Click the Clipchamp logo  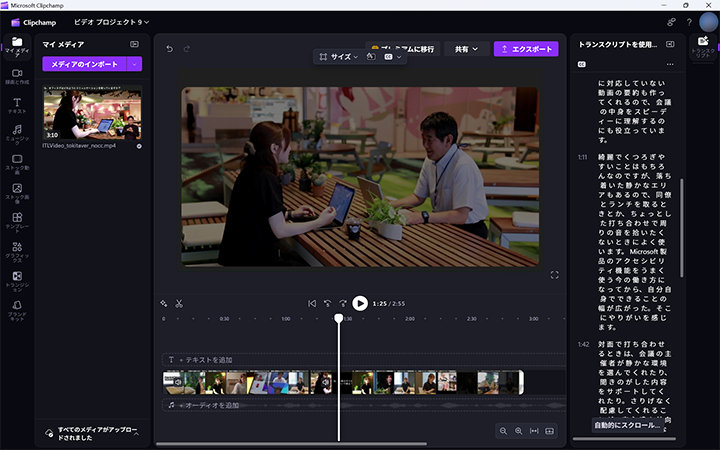coord(34,22)
